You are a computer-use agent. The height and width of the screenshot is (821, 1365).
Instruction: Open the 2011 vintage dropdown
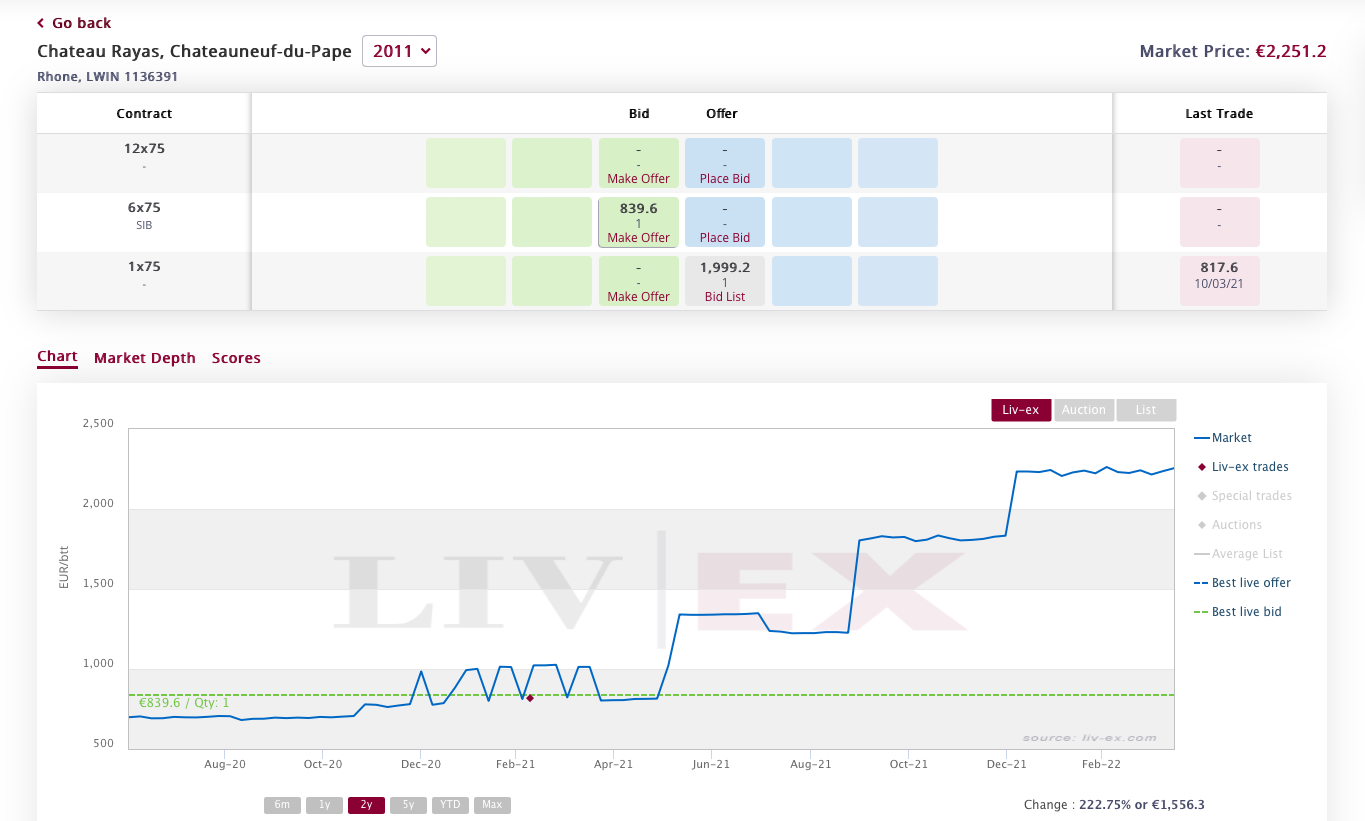399,51
